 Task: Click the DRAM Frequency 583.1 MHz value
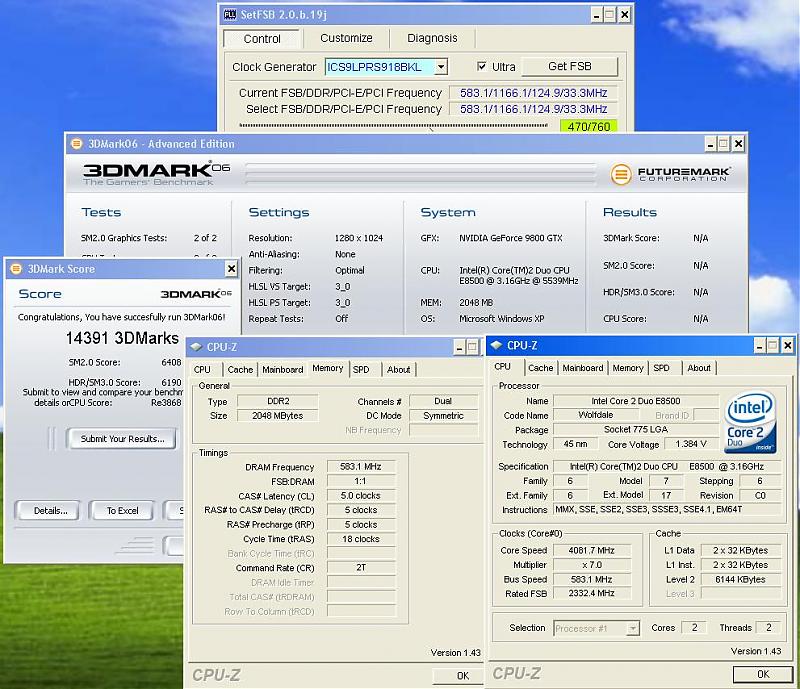[361, 466]
